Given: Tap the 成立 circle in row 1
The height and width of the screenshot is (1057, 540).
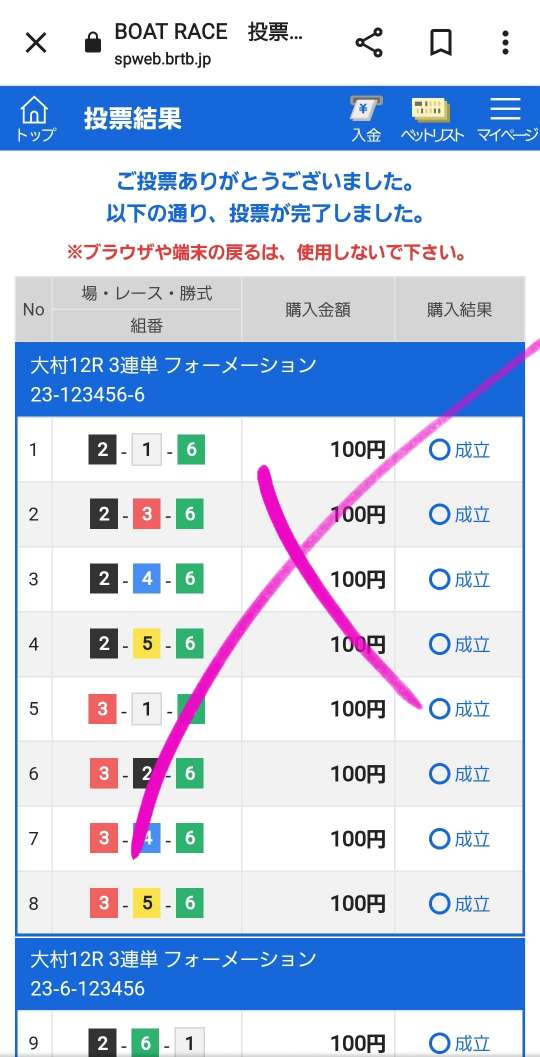Looking at the screenshot, I should (440, 450).
